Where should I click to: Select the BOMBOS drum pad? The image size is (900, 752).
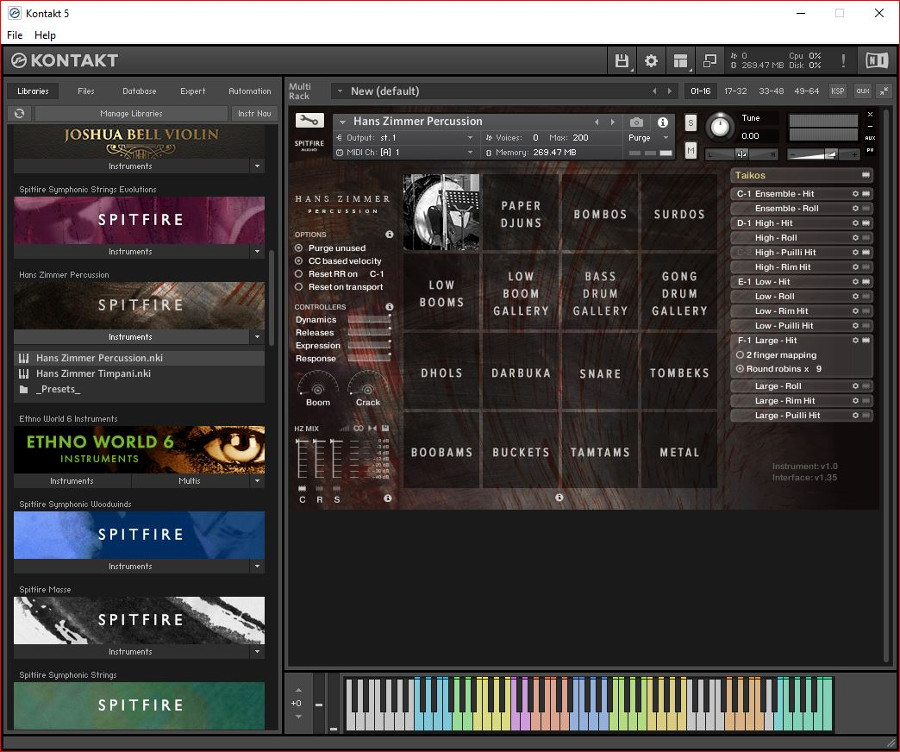click(x=600, y=214)
